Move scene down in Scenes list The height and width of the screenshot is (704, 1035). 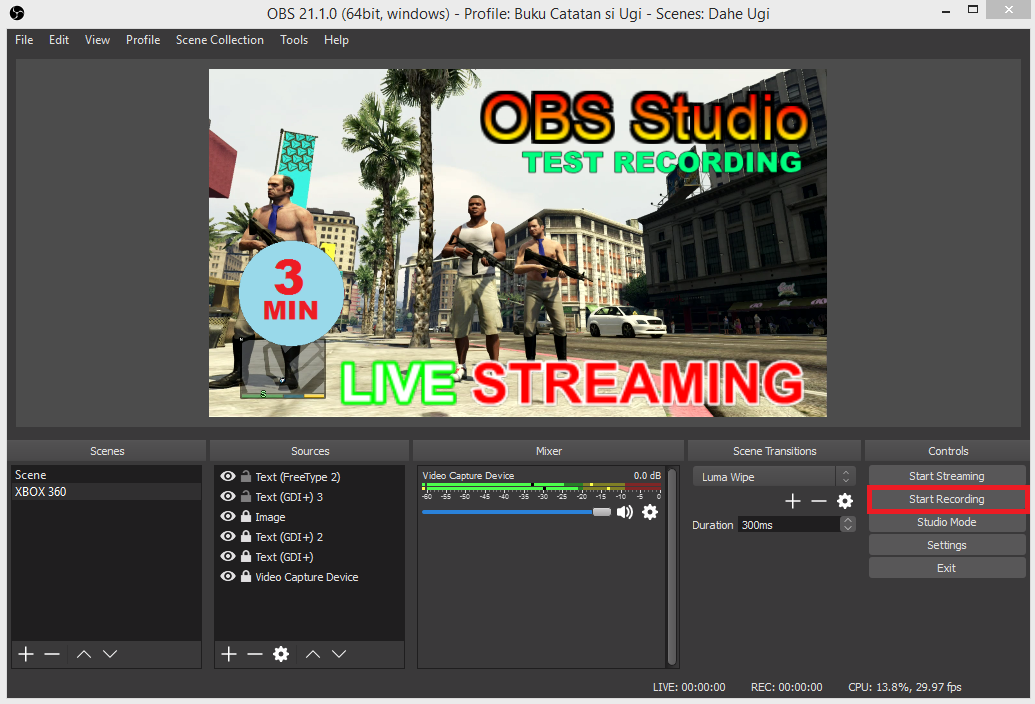(x=110, y=654)
